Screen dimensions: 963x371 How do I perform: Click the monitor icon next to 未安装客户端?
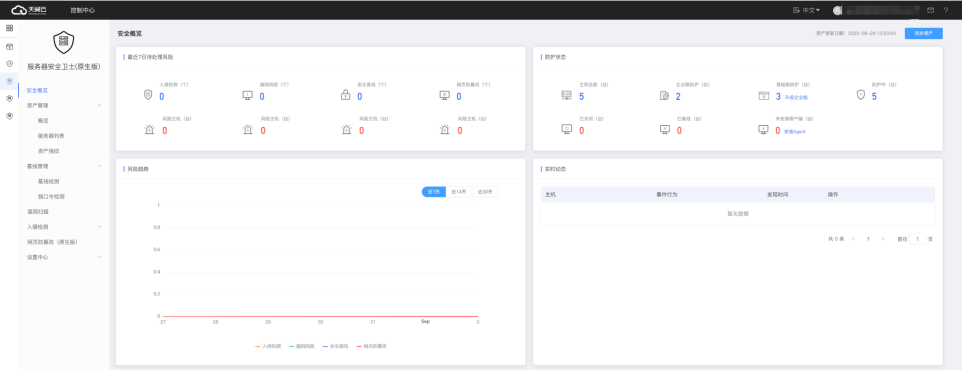coord(763,129)
